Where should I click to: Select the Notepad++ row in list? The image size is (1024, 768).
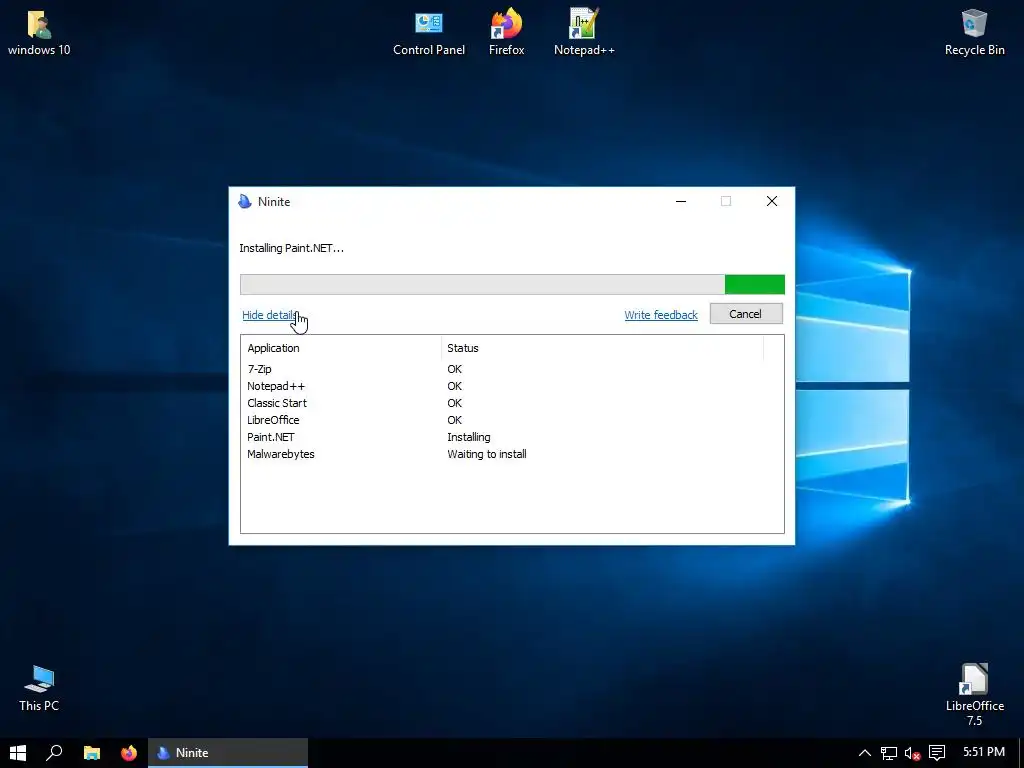point(512,386)
